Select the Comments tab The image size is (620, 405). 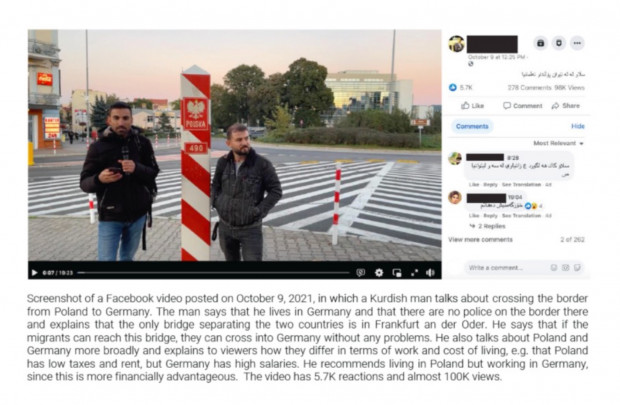click(x=472, y=126)
